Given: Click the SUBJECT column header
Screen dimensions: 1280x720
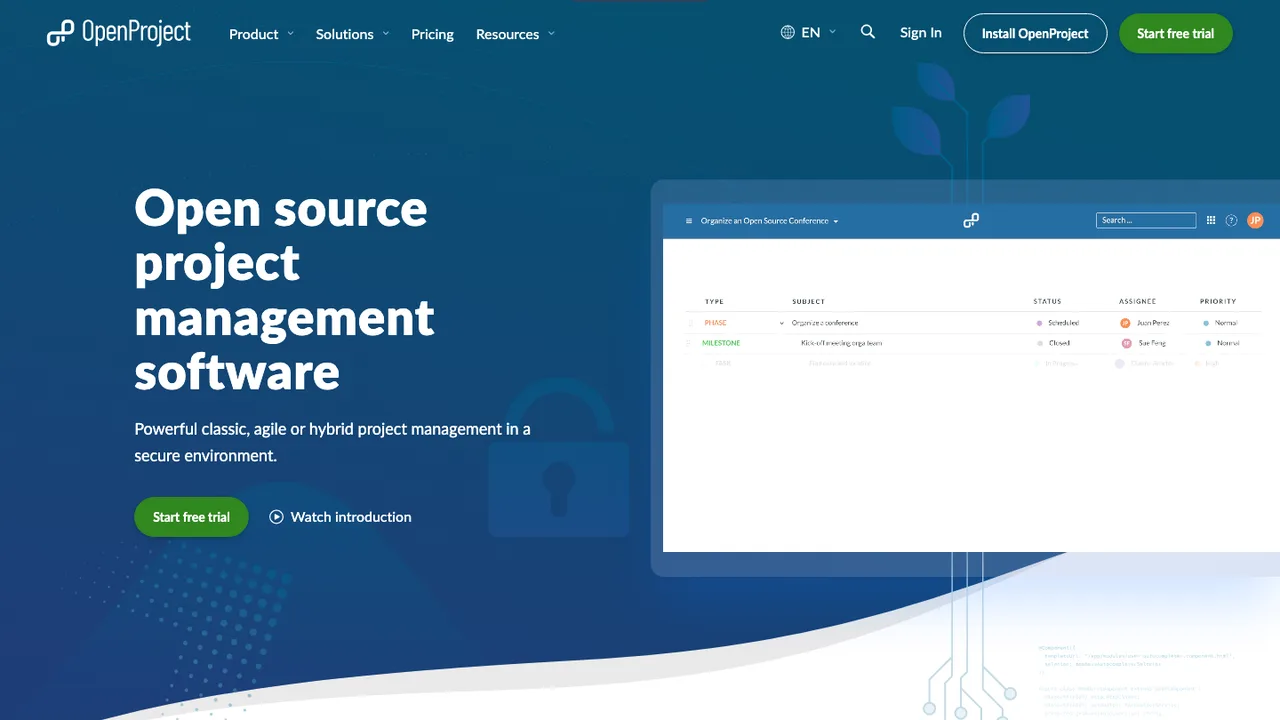Looking at the screenshot, I should [x=809, y=301].
